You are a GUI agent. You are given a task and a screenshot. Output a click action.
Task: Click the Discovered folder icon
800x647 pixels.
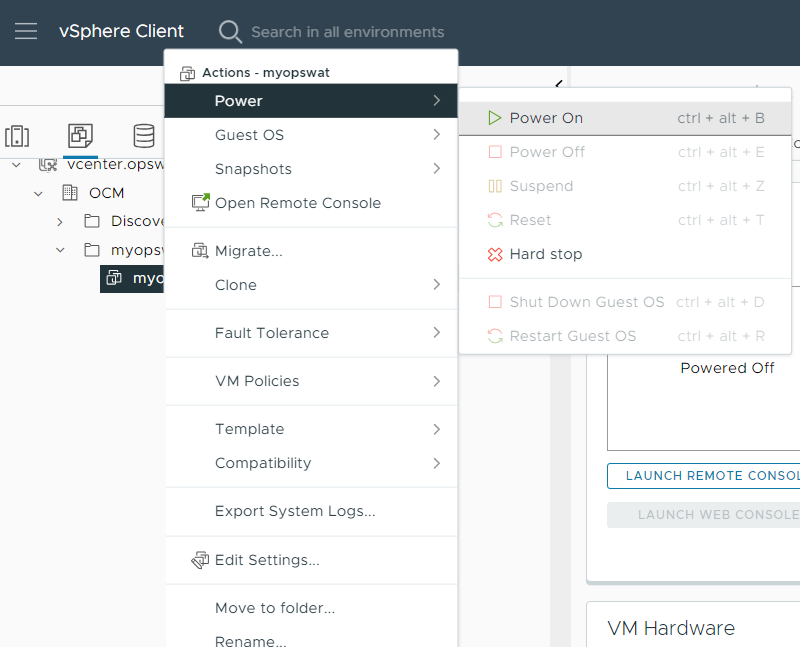(x=92, y=221)
